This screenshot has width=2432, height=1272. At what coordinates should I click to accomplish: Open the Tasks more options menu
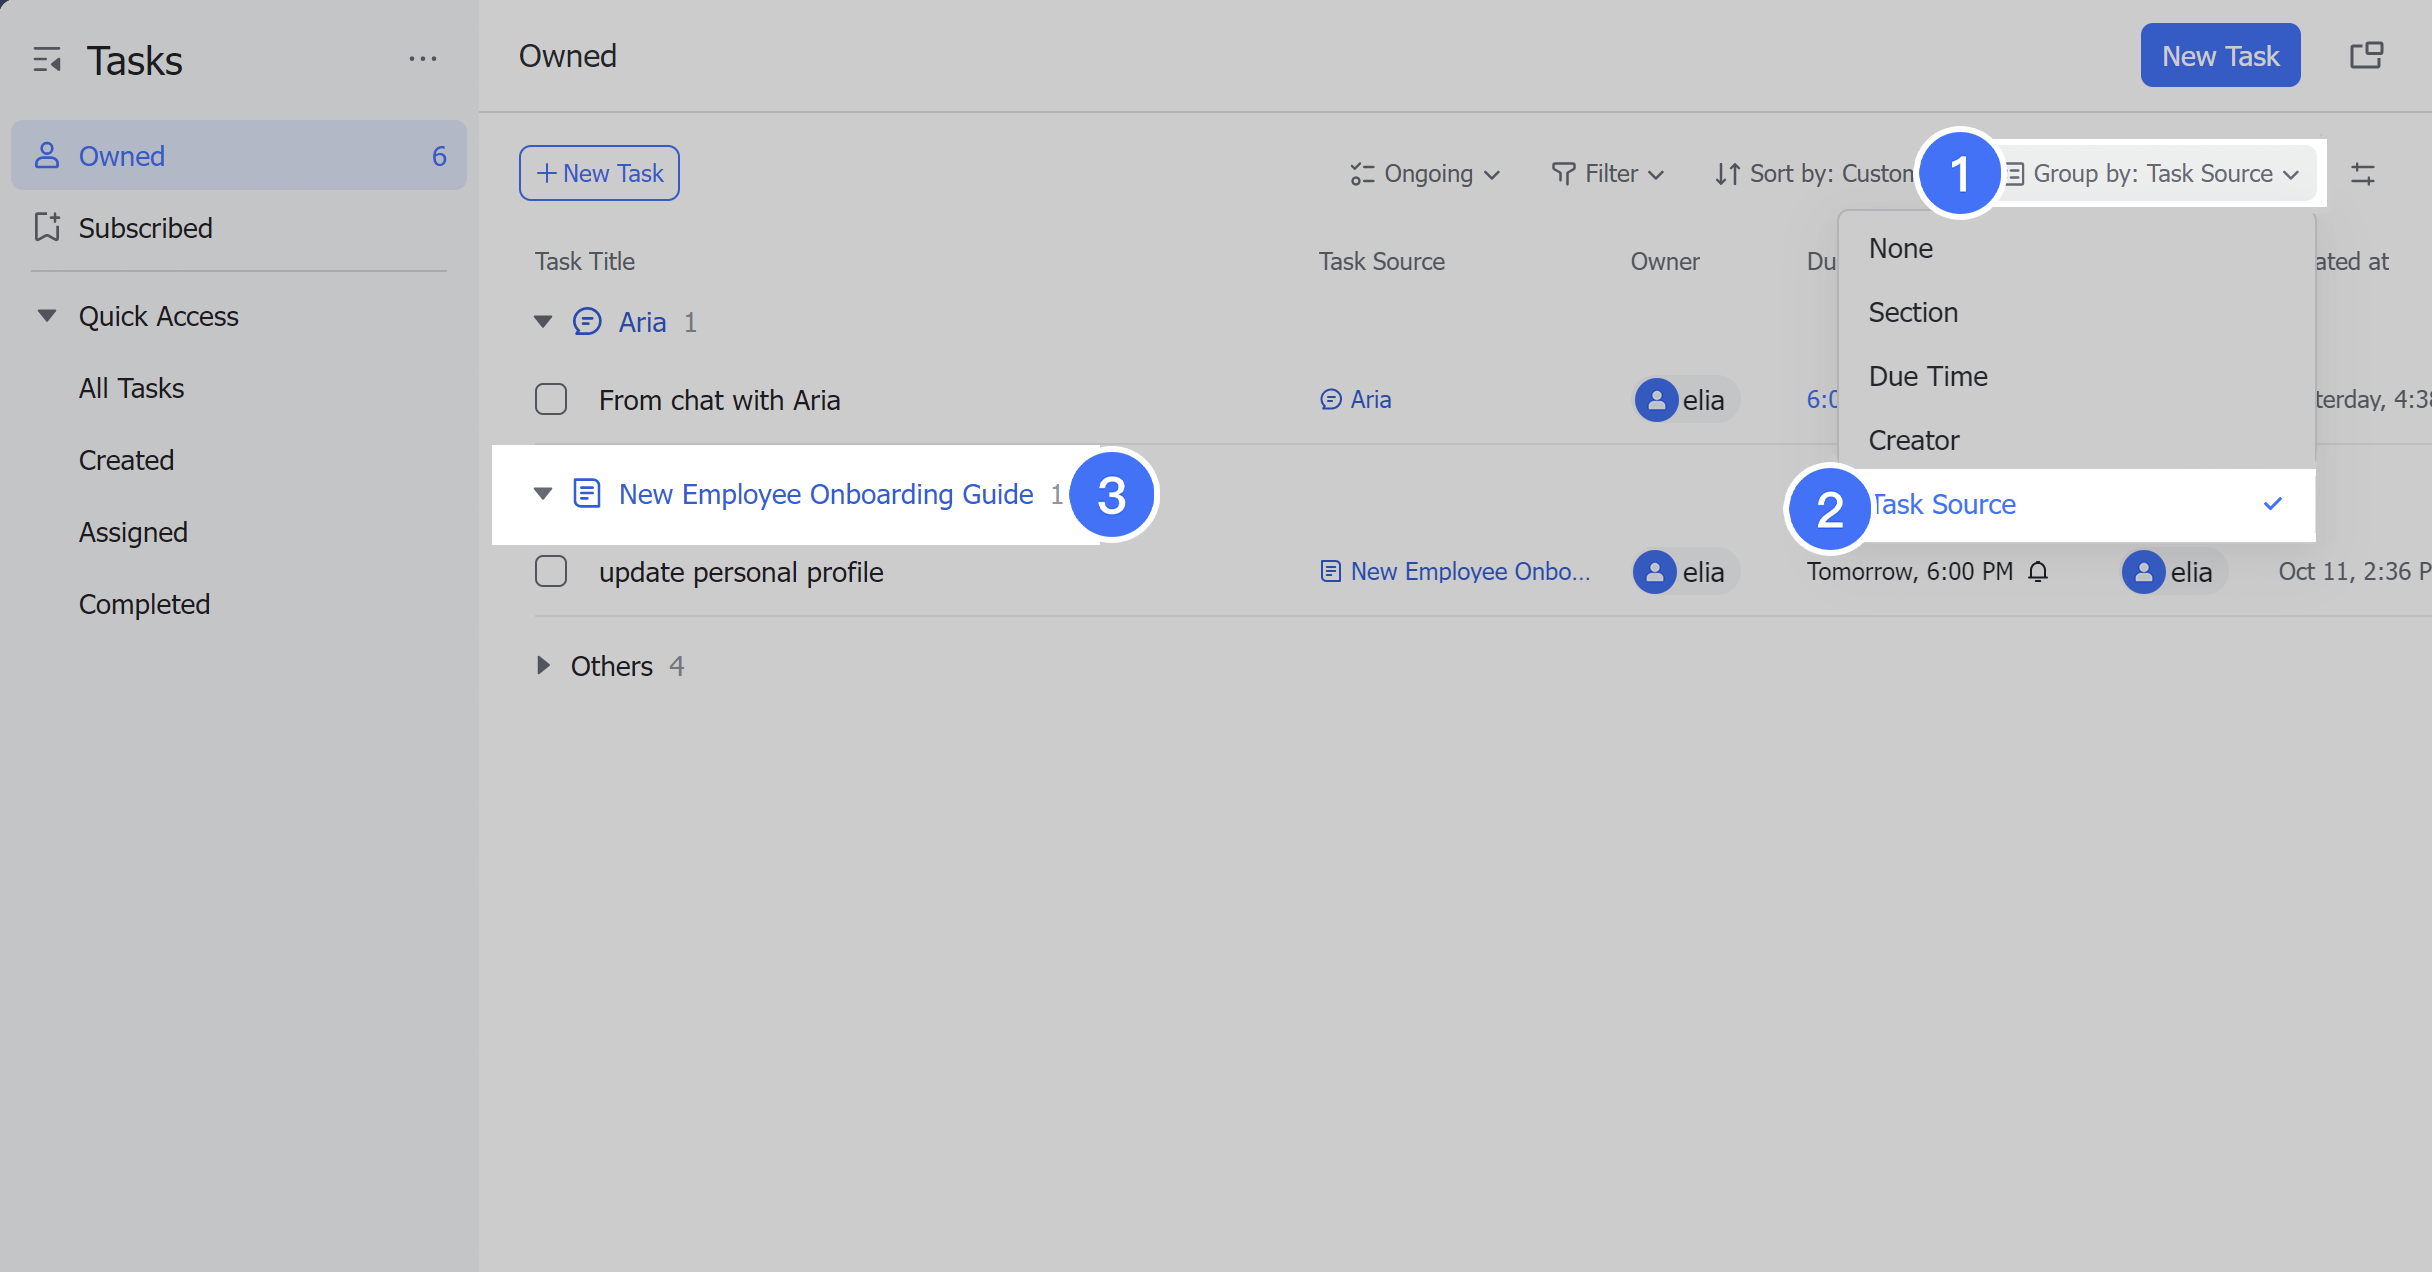coord(423,58)
